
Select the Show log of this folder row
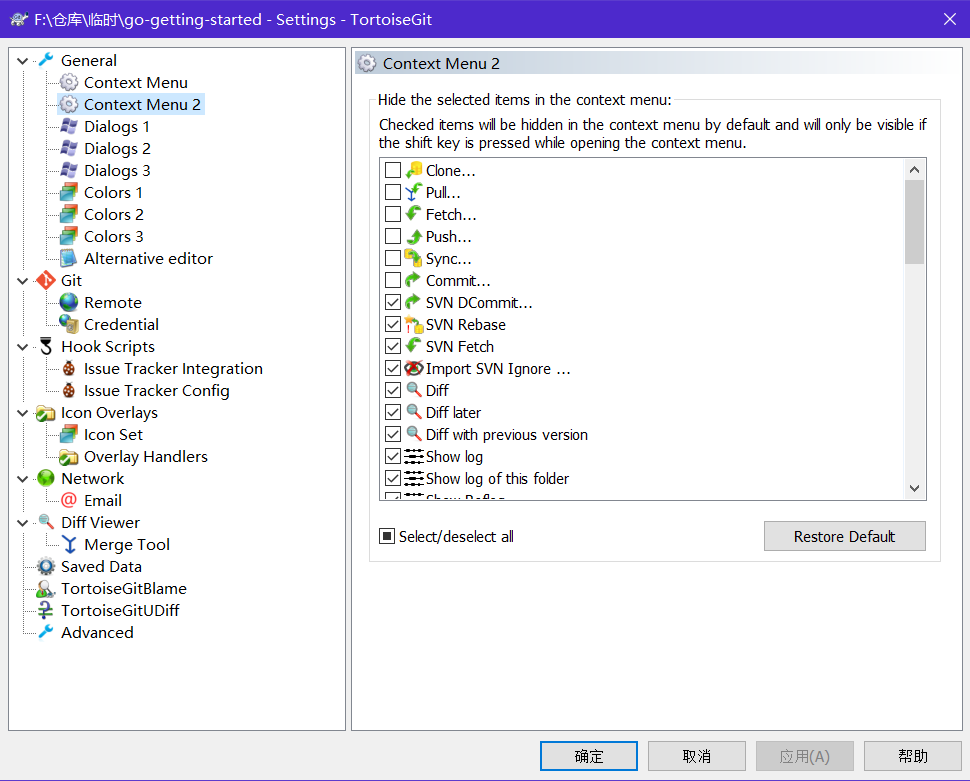[x=497, y=478]
